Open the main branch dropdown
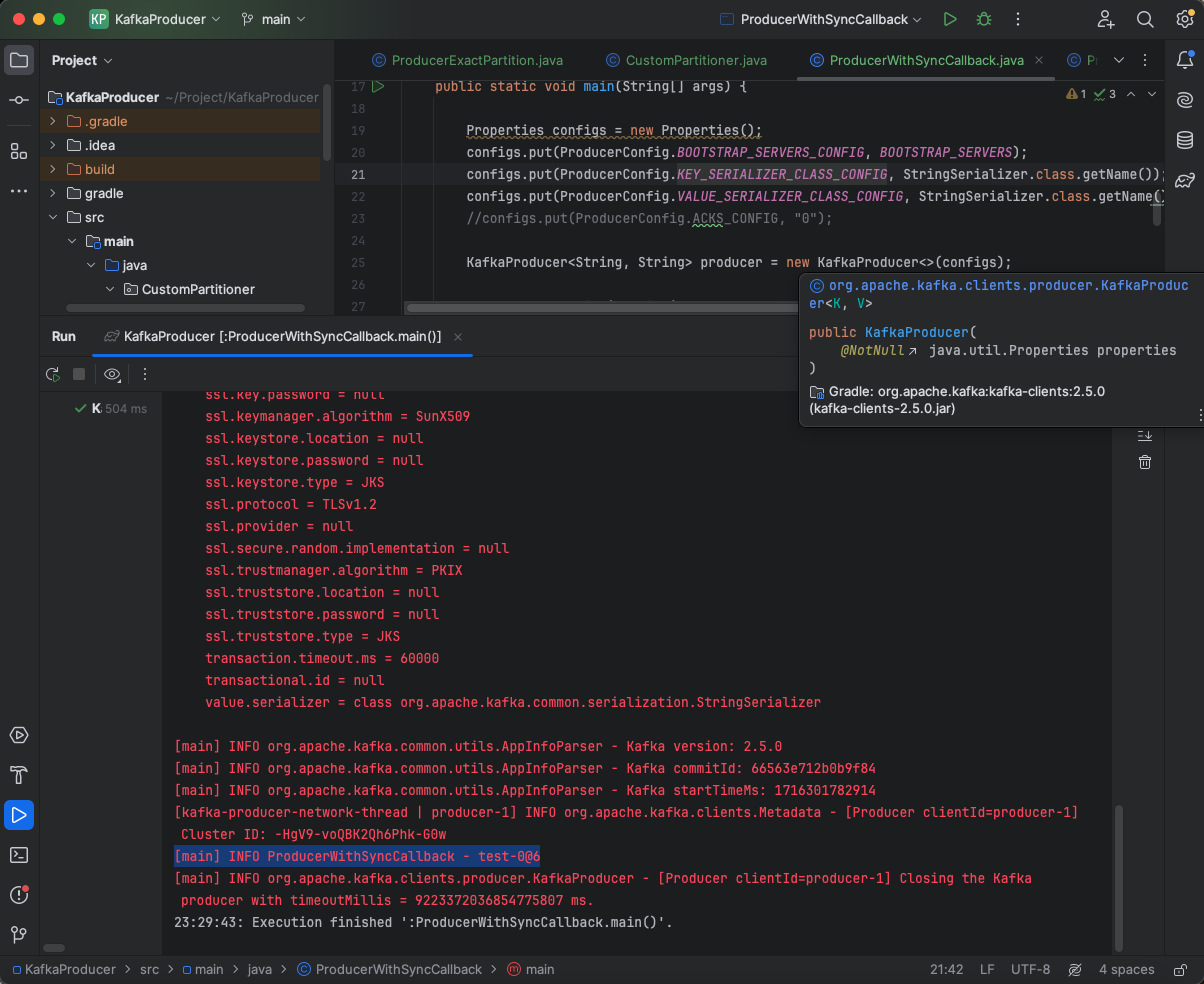1204x984 pixels. point(273,19)
